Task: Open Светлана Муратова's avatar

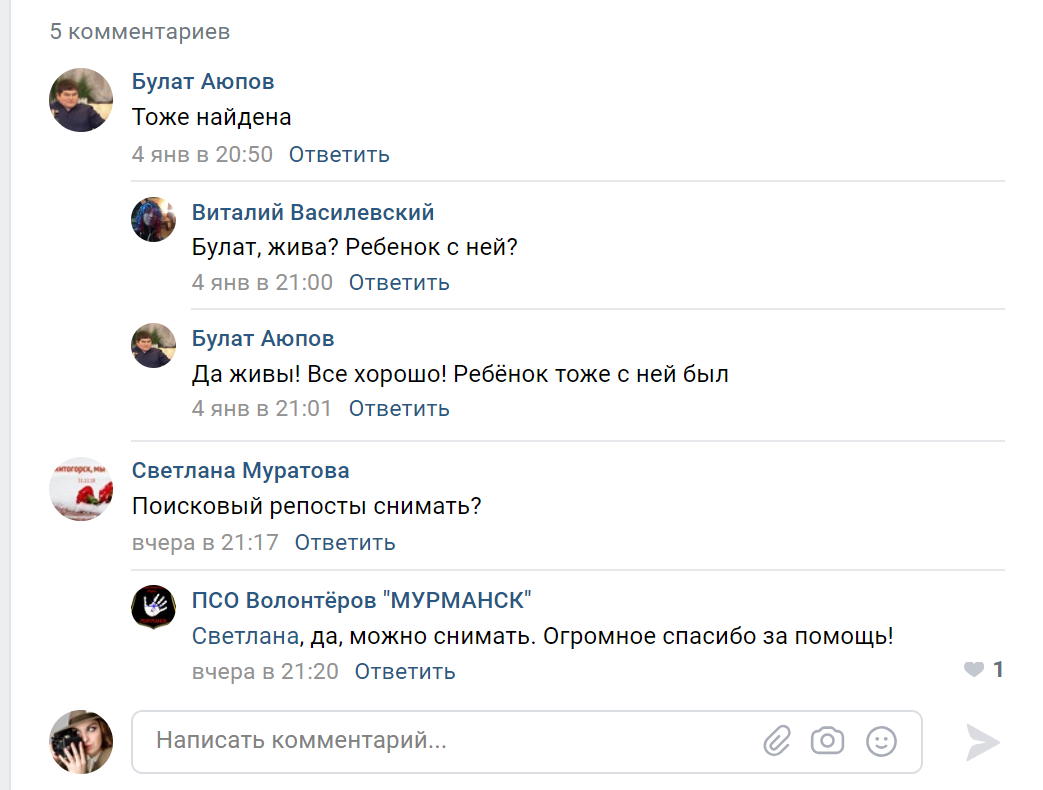Action: (x=81, y=489)
